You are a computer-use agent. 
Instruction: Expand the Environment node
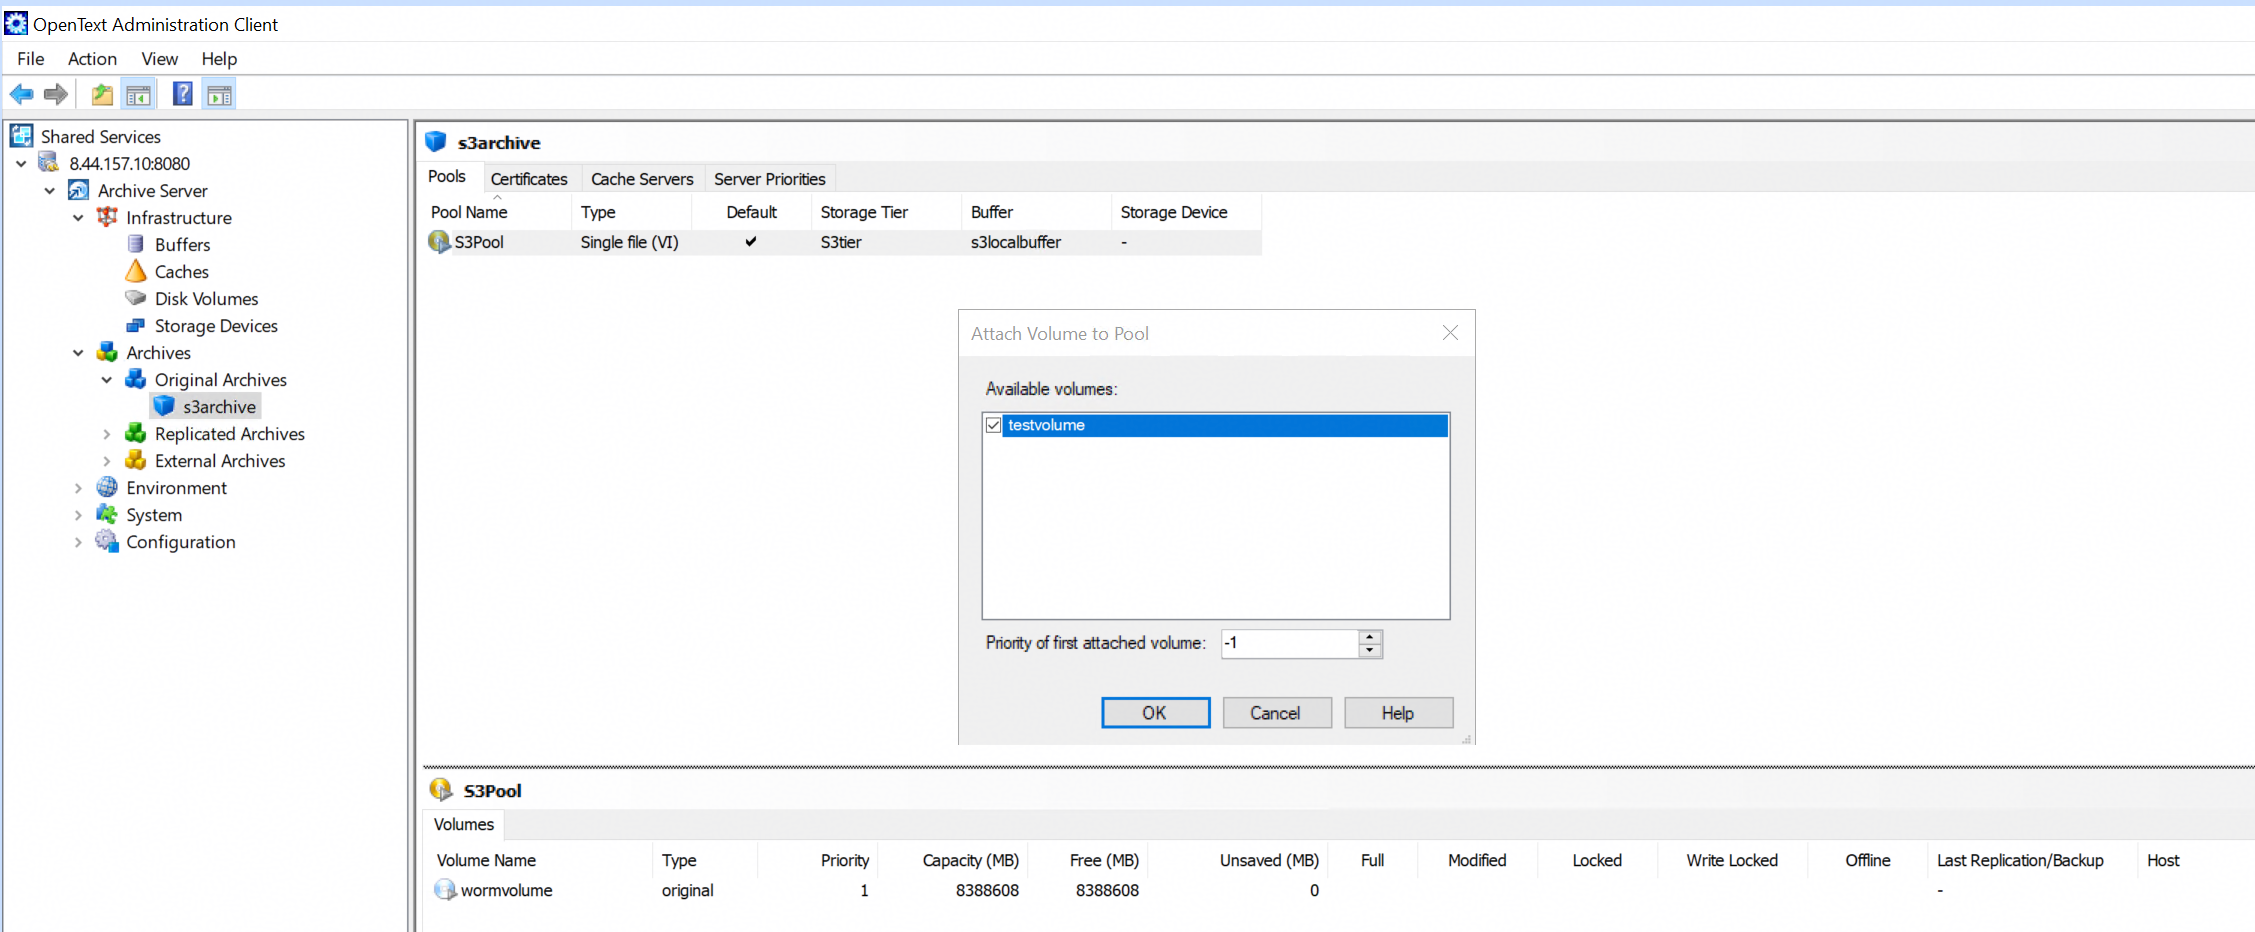point(78,487)
